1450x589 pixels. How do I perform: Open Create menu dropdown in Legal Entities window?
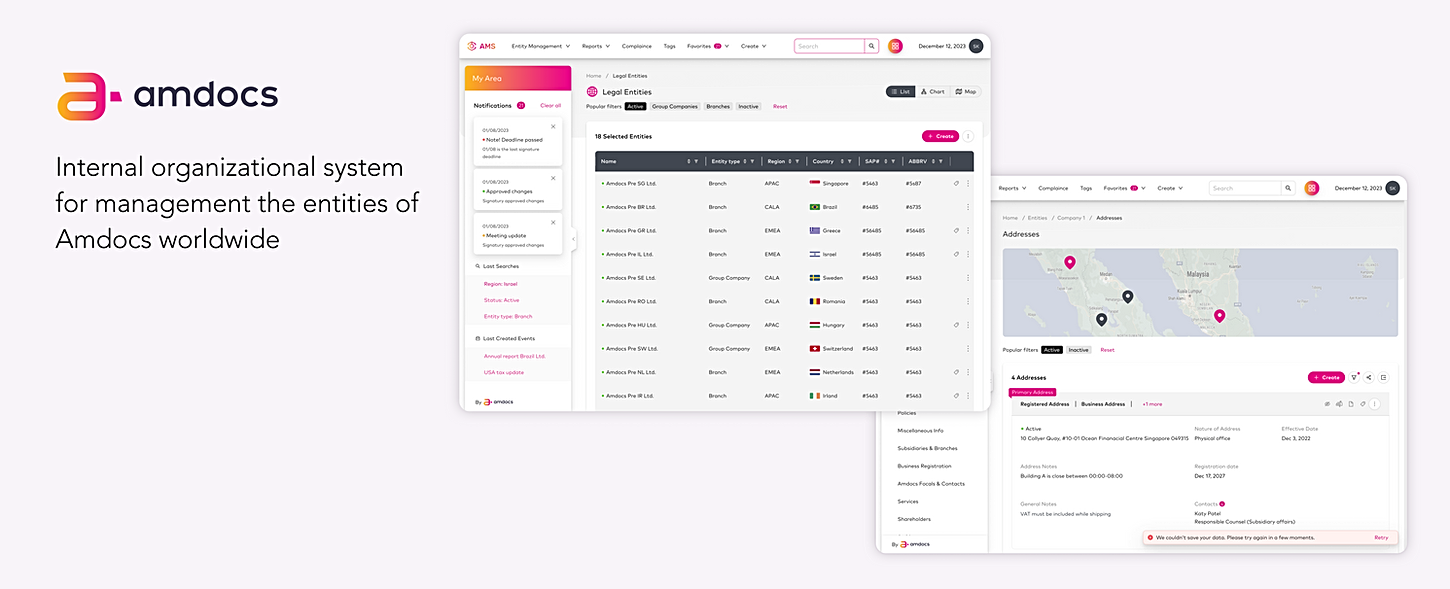click(754, 46)
